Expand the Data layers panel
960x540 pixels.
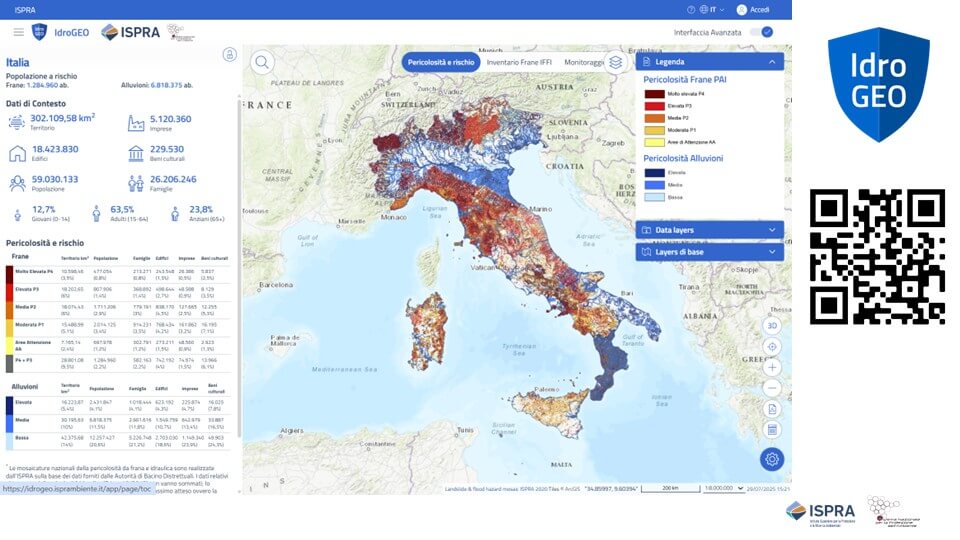772,230
